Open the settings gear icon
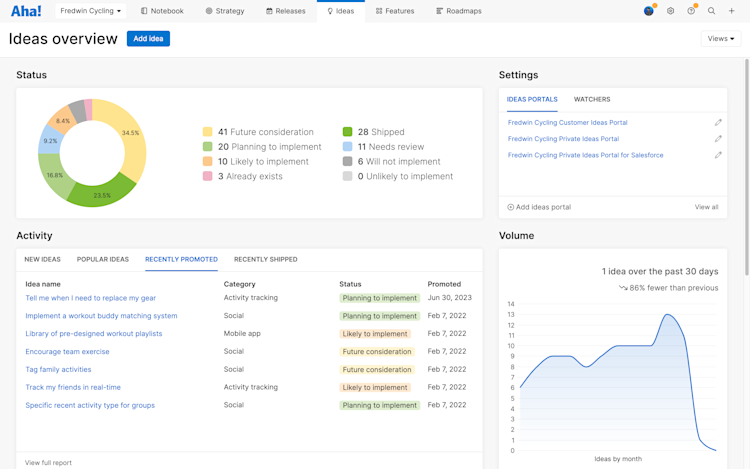This screenshot has height=469, width=750. [x=671, y=11]
